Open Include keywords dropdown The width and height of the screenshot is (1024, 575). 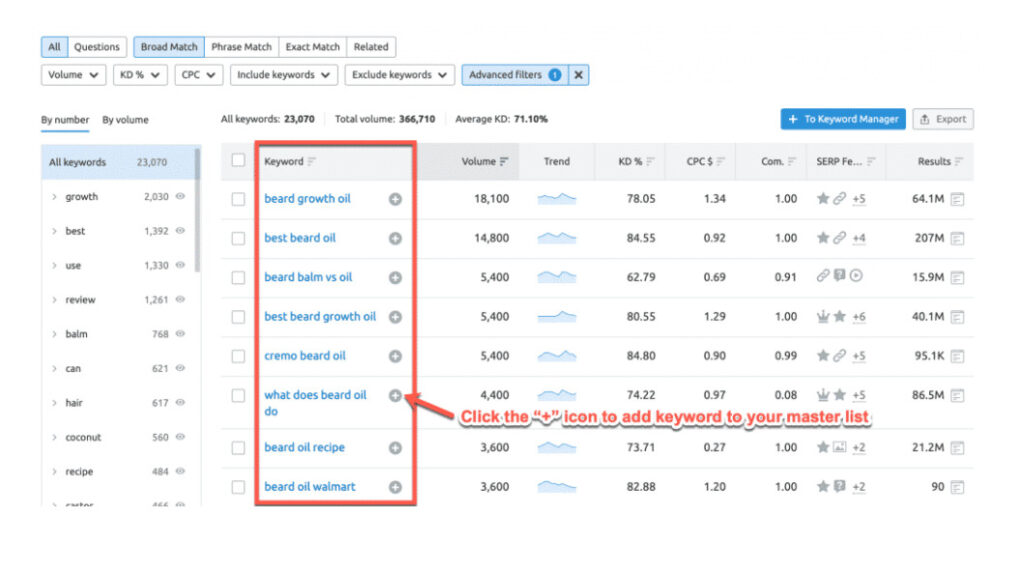click(283, 75)
